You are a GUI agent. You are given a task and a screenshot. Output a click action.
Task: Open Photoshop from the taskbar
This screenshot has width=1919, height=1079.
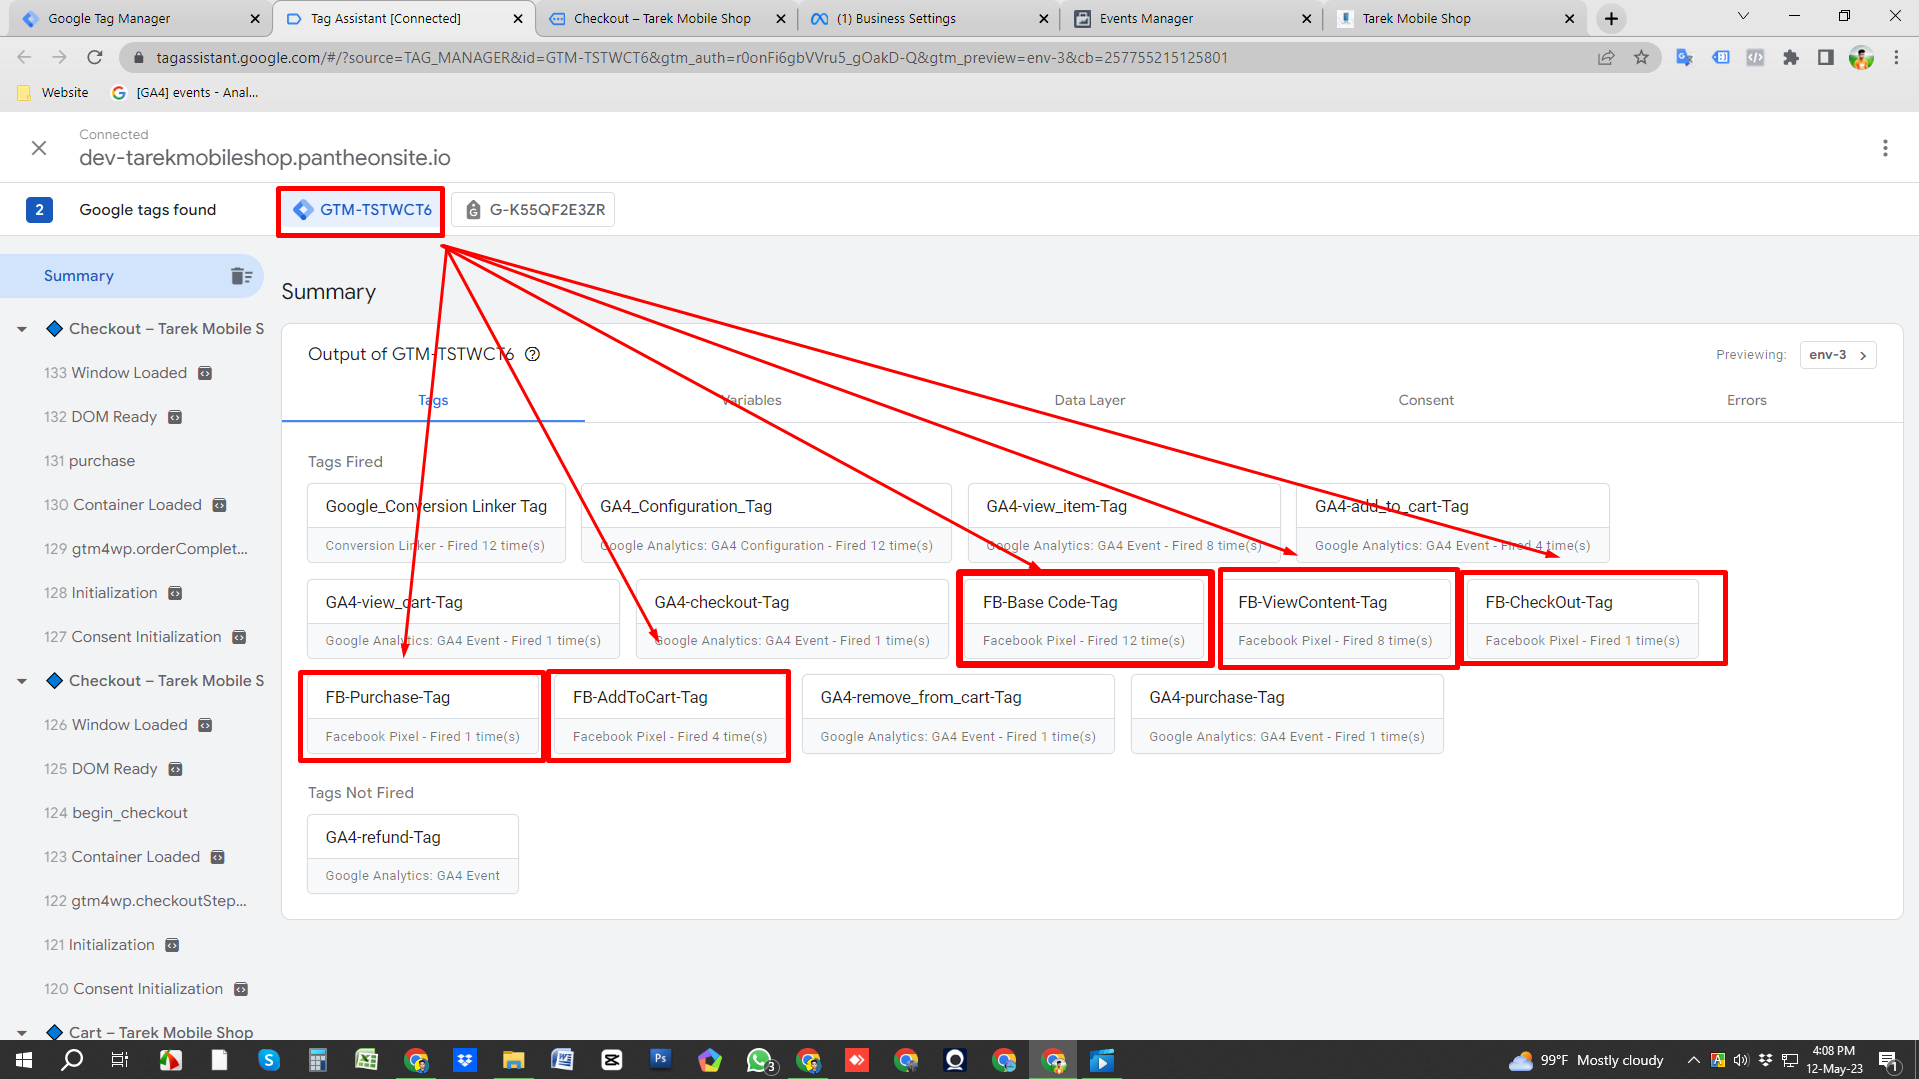pos(661,1060)
